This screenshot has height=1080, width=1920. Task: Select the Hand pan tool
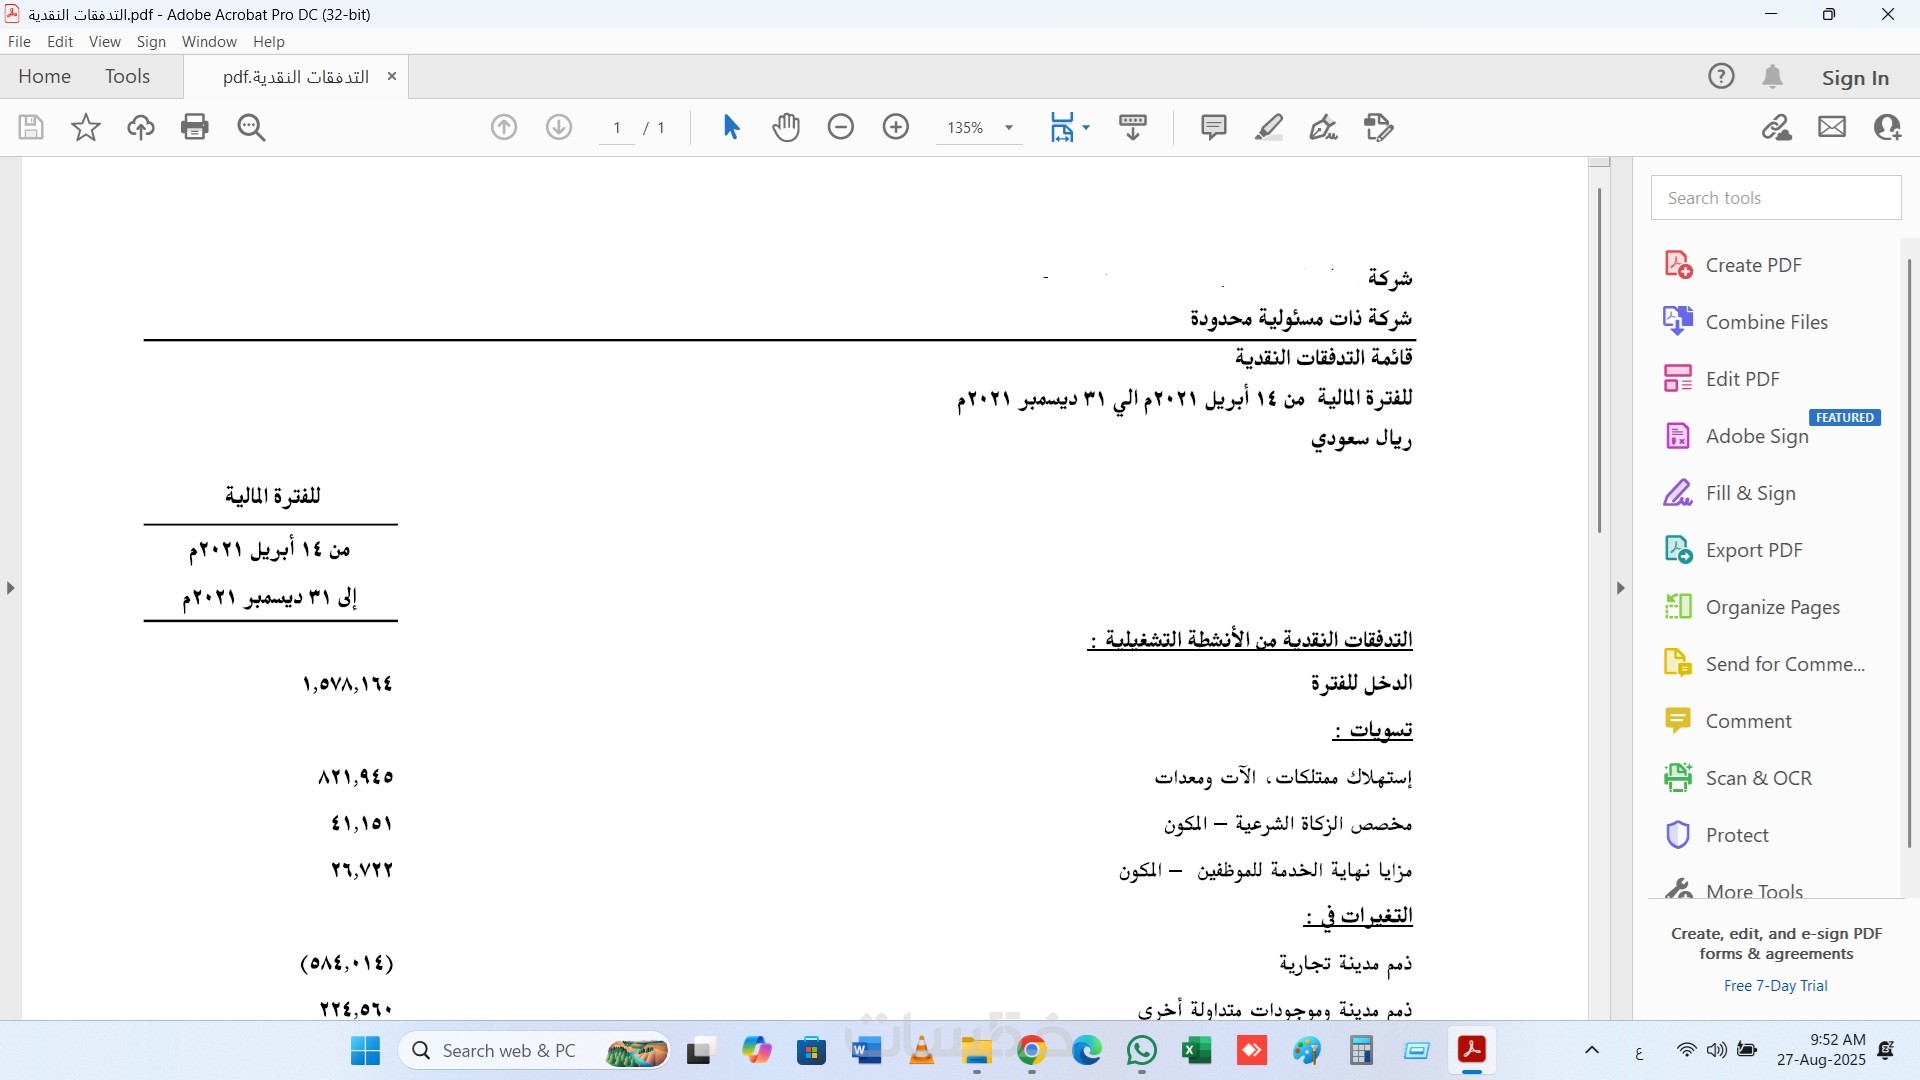pos(786,127)
